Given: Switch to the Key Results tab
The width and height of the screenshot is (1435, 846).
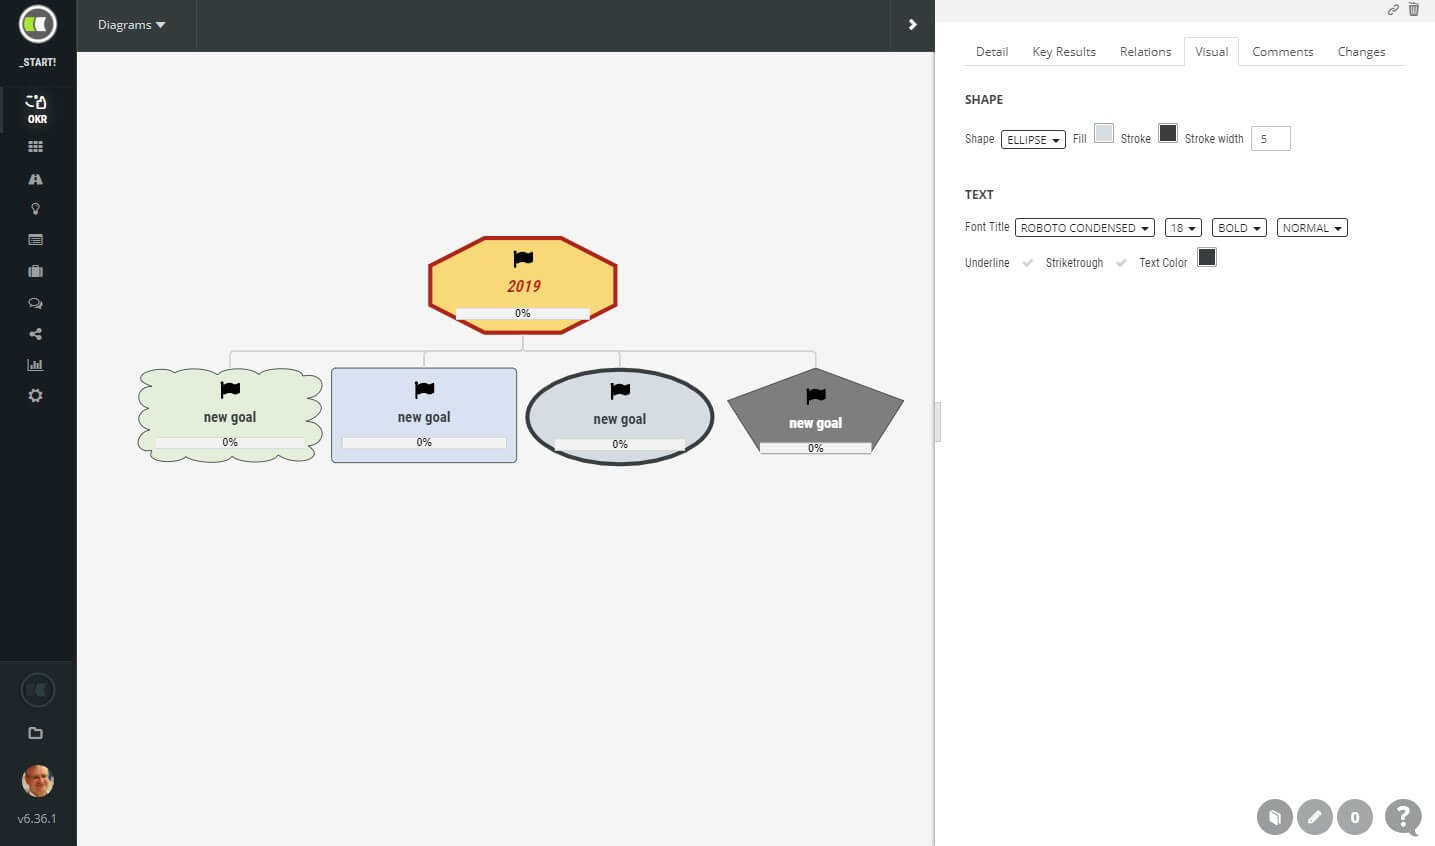Looking at the screenshot, I should [1063, 51].
